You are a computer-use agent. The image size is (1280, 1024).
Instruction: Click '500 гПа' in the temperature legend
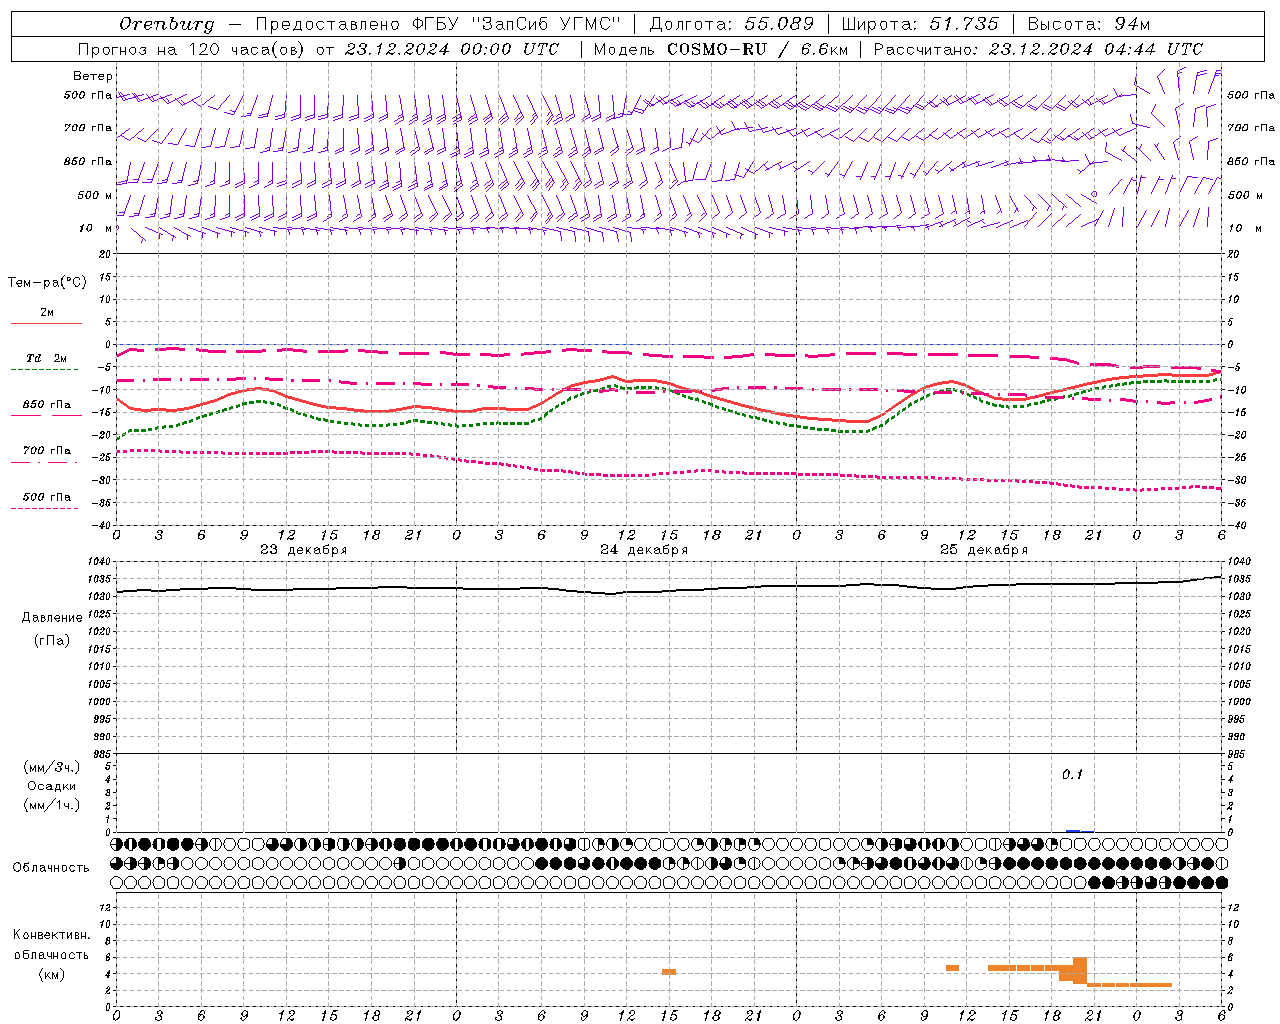(47, 497)
